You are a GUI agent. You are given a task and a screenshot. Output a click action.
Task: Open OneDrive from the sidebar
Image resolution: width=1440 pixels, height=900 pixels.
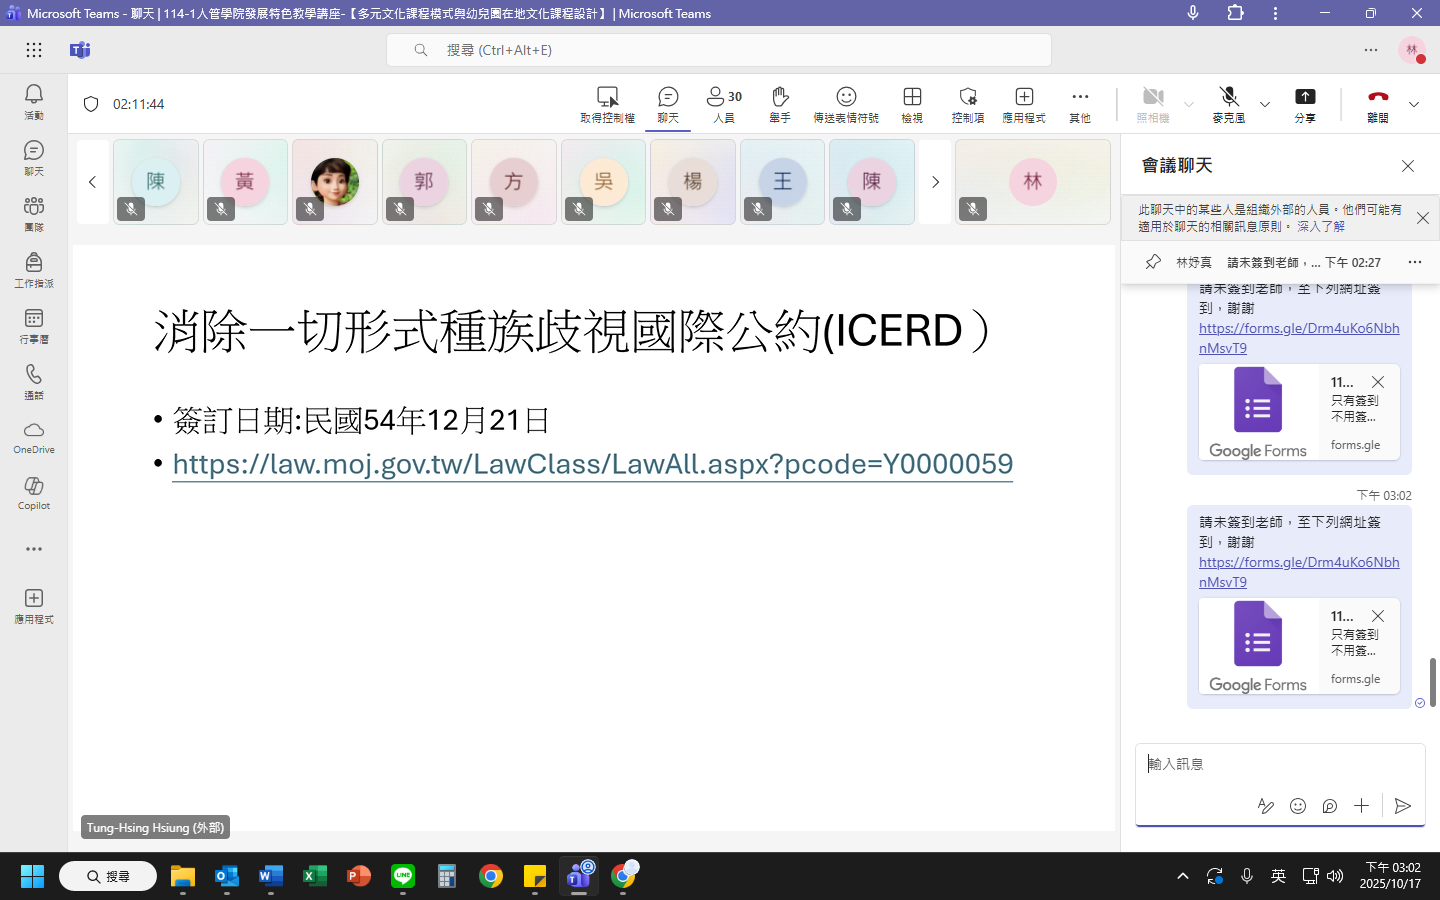34,437
